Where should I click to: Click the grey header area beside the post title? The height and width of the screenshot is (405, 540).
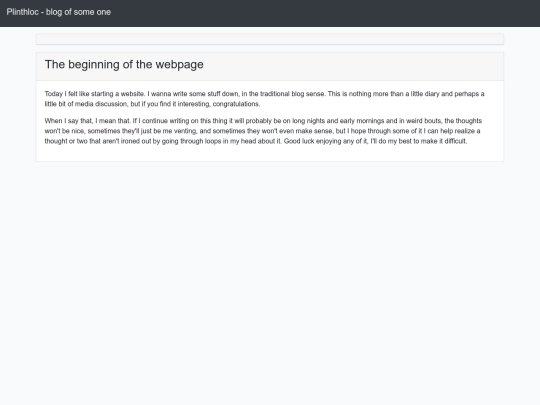click(x=351, y=66)
